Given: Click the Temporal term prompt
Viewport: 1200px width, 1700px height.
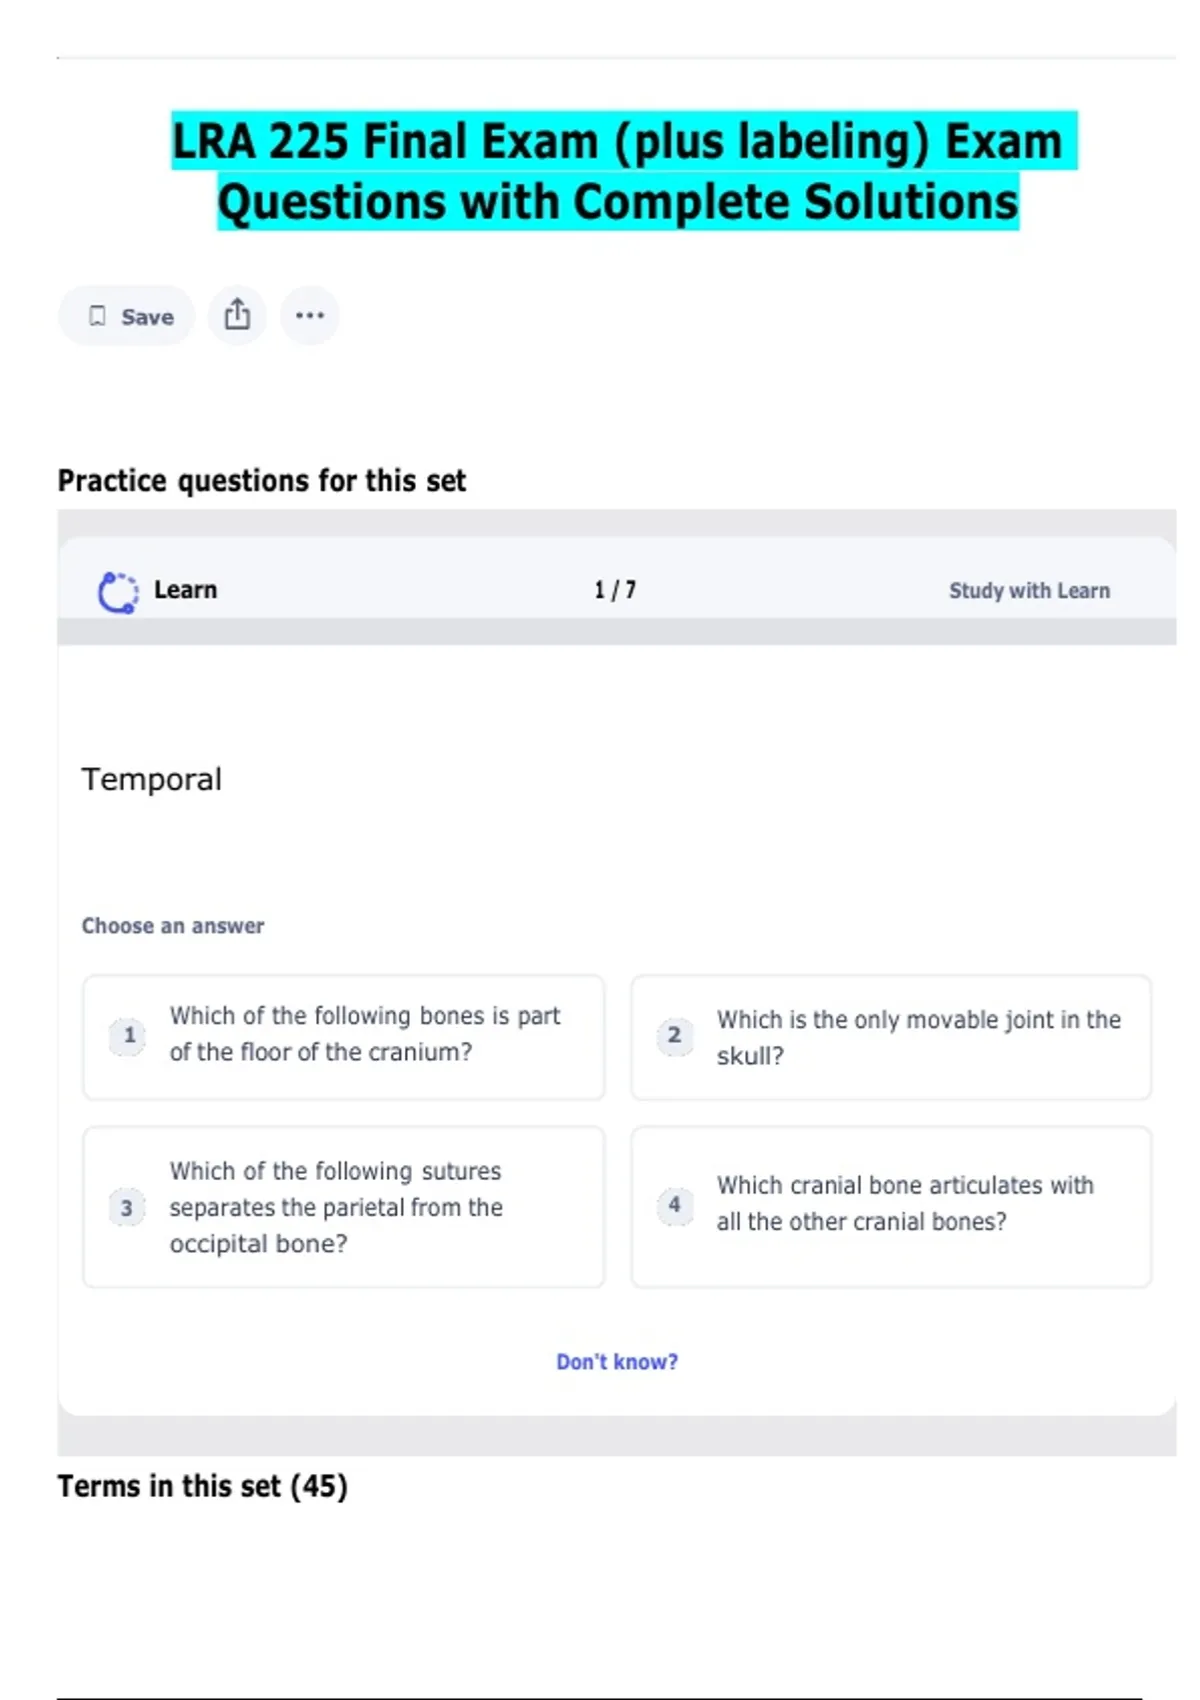Looking at the screenshot, I should [x=152, y=779].
